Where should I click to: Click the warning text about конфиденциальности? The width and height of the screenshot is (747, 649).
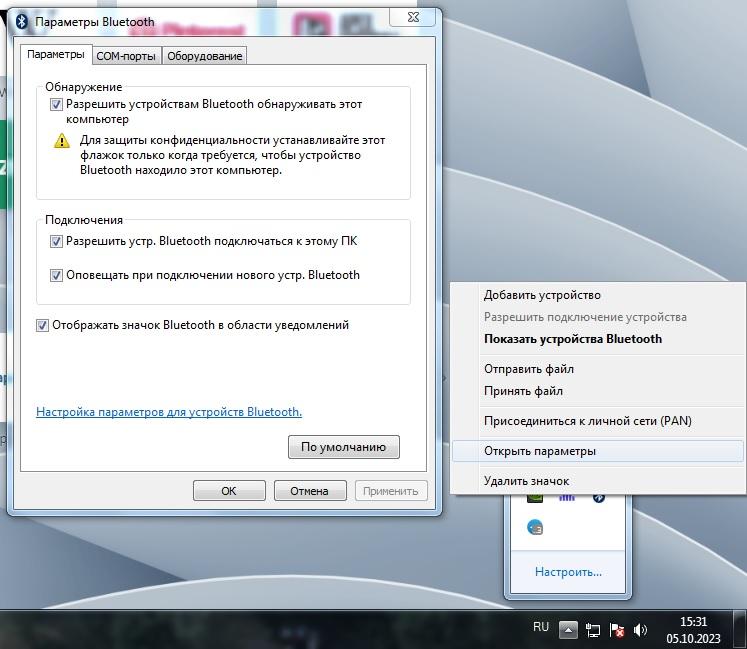click(x=232, y=155)
